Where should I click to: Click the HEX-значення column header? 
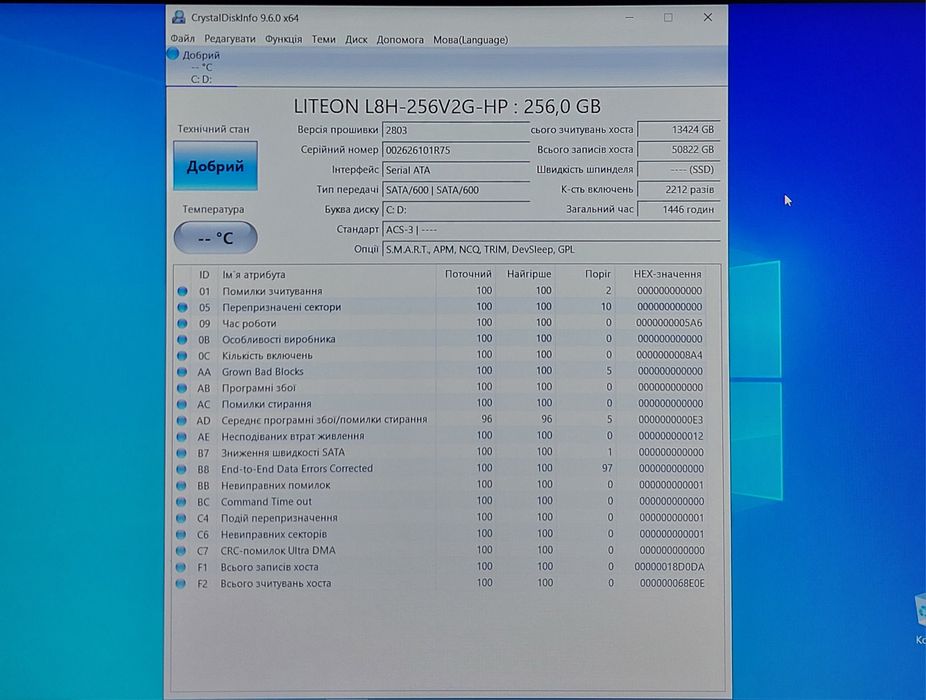tap(667, 274)
